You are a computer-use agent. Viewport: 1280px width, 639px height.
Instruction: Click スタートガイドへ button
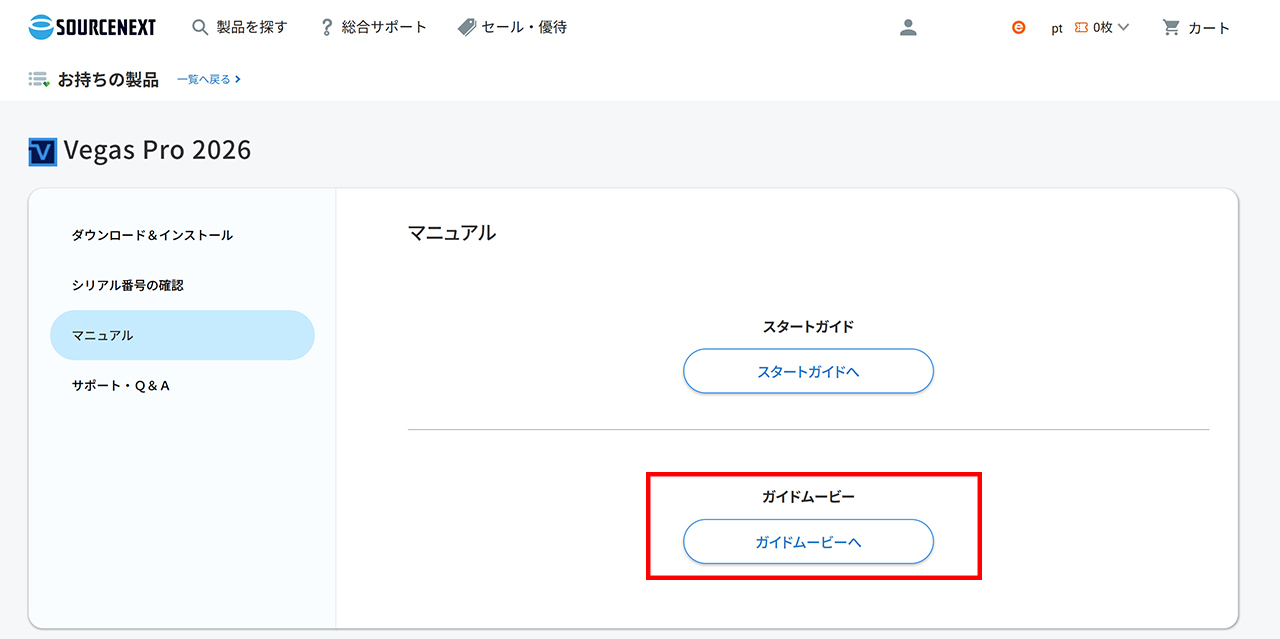(x=808, y=371)
